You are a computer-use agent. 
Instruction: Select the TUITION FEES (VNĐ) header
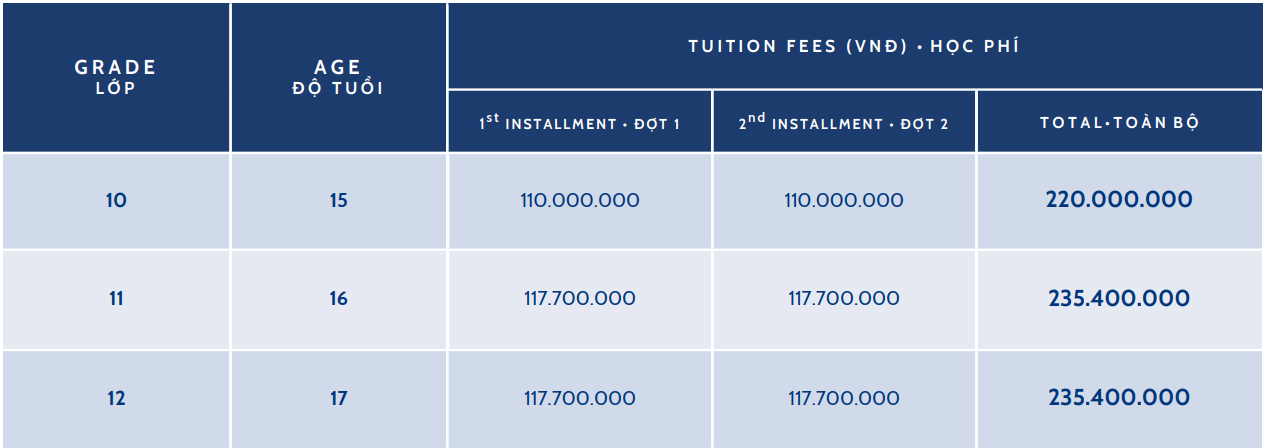click(x=854, y=46)
